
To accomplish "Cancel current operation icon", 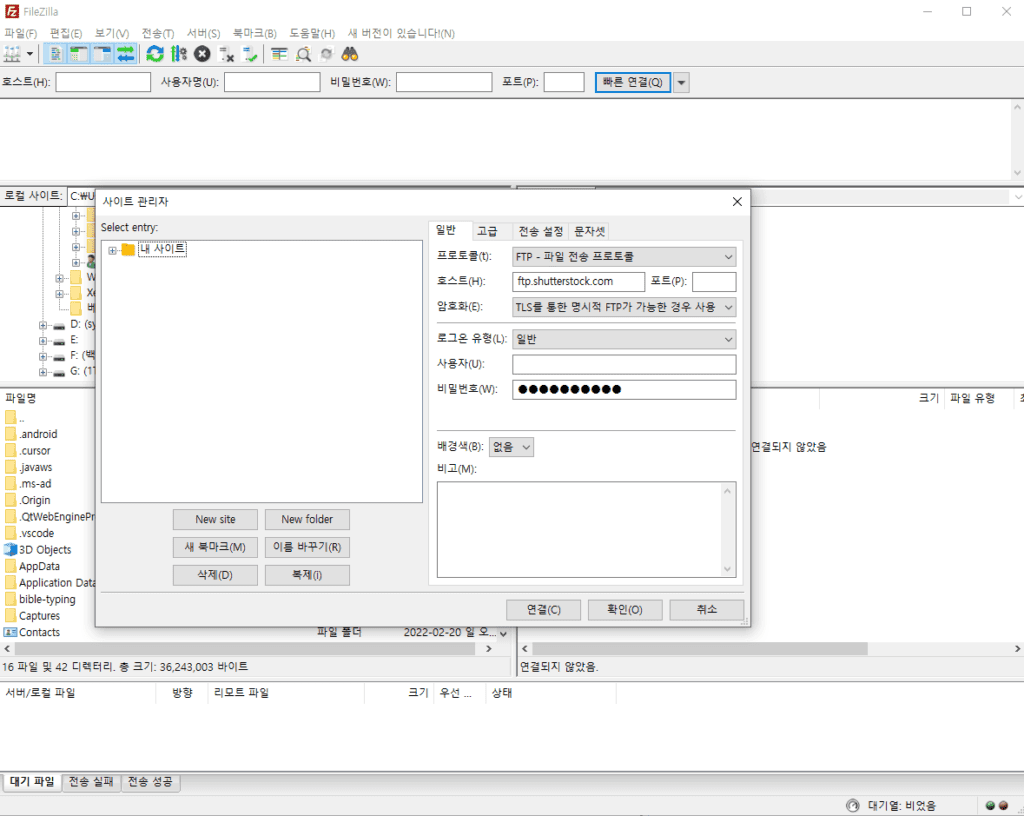I will click(x=202, y=54).
